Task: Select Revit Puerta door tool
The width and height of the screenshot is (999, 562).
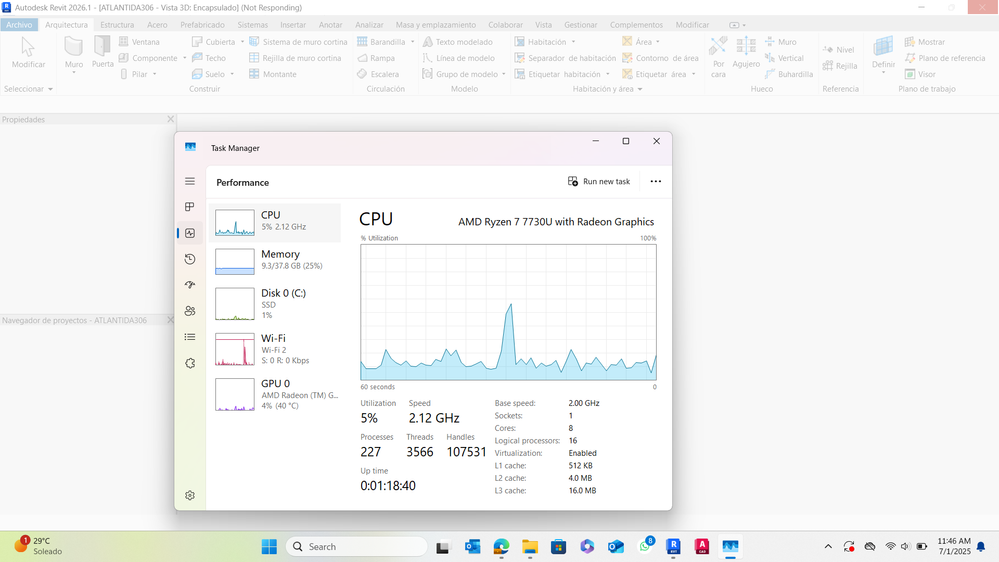Action: click(103, 52)
